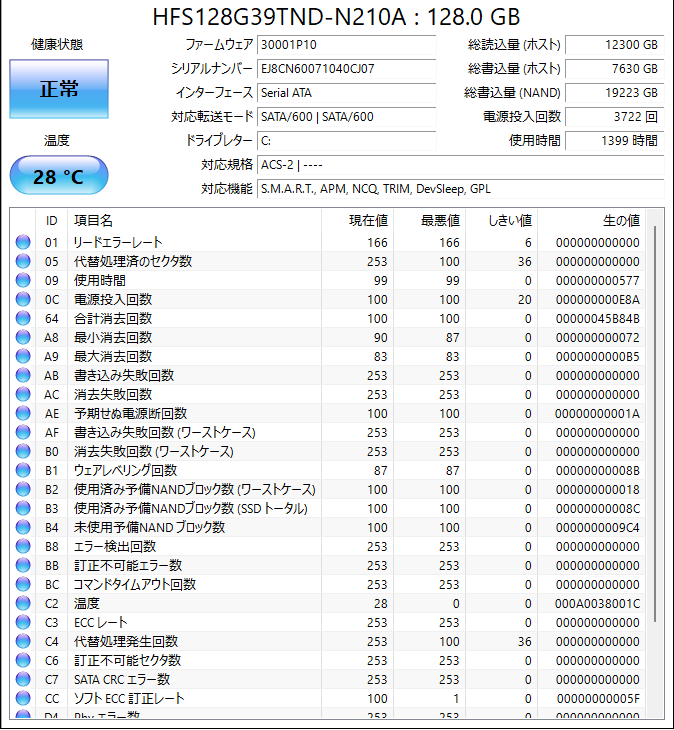Click status orb of row 05 代替処理済のセクタ数
The image size is (674, 730).
23,261
